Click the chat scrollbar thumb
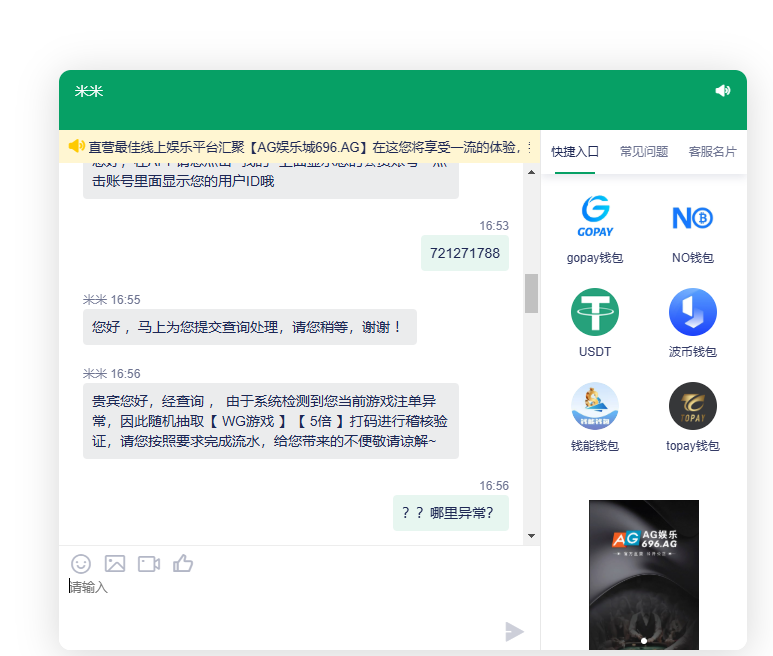 tap(531, 293)
